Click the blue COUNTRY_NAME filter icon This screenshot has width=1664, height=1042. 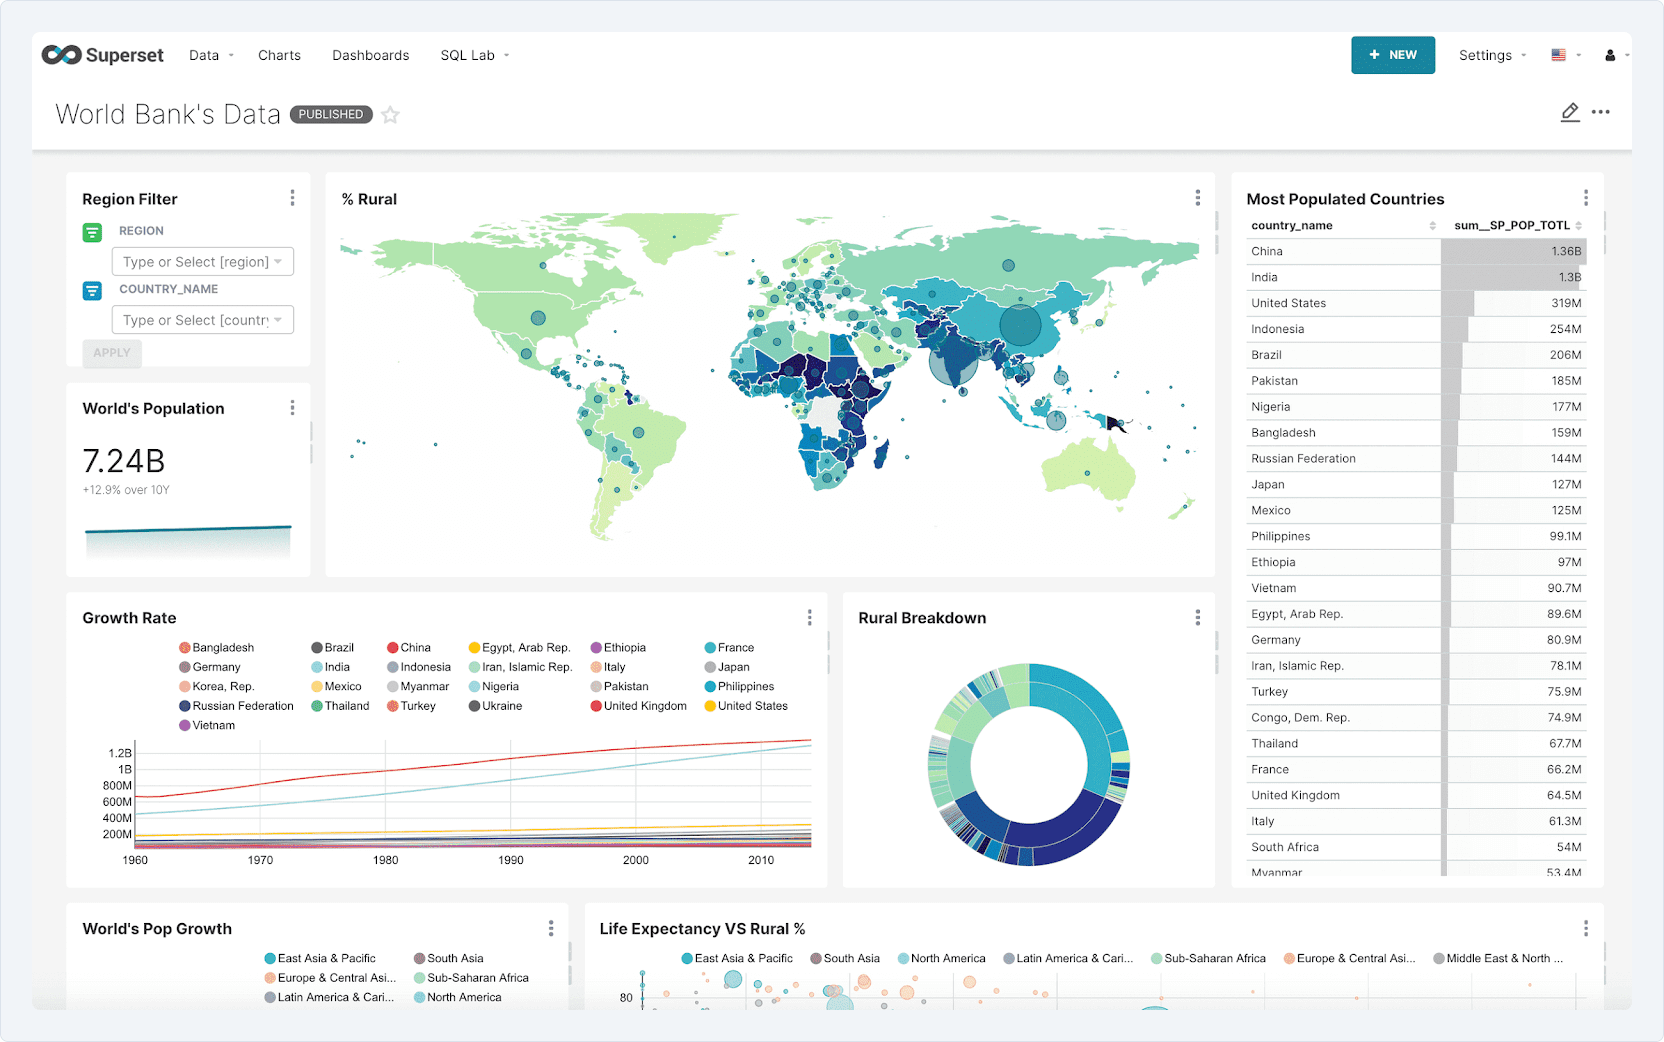[92, 290]
